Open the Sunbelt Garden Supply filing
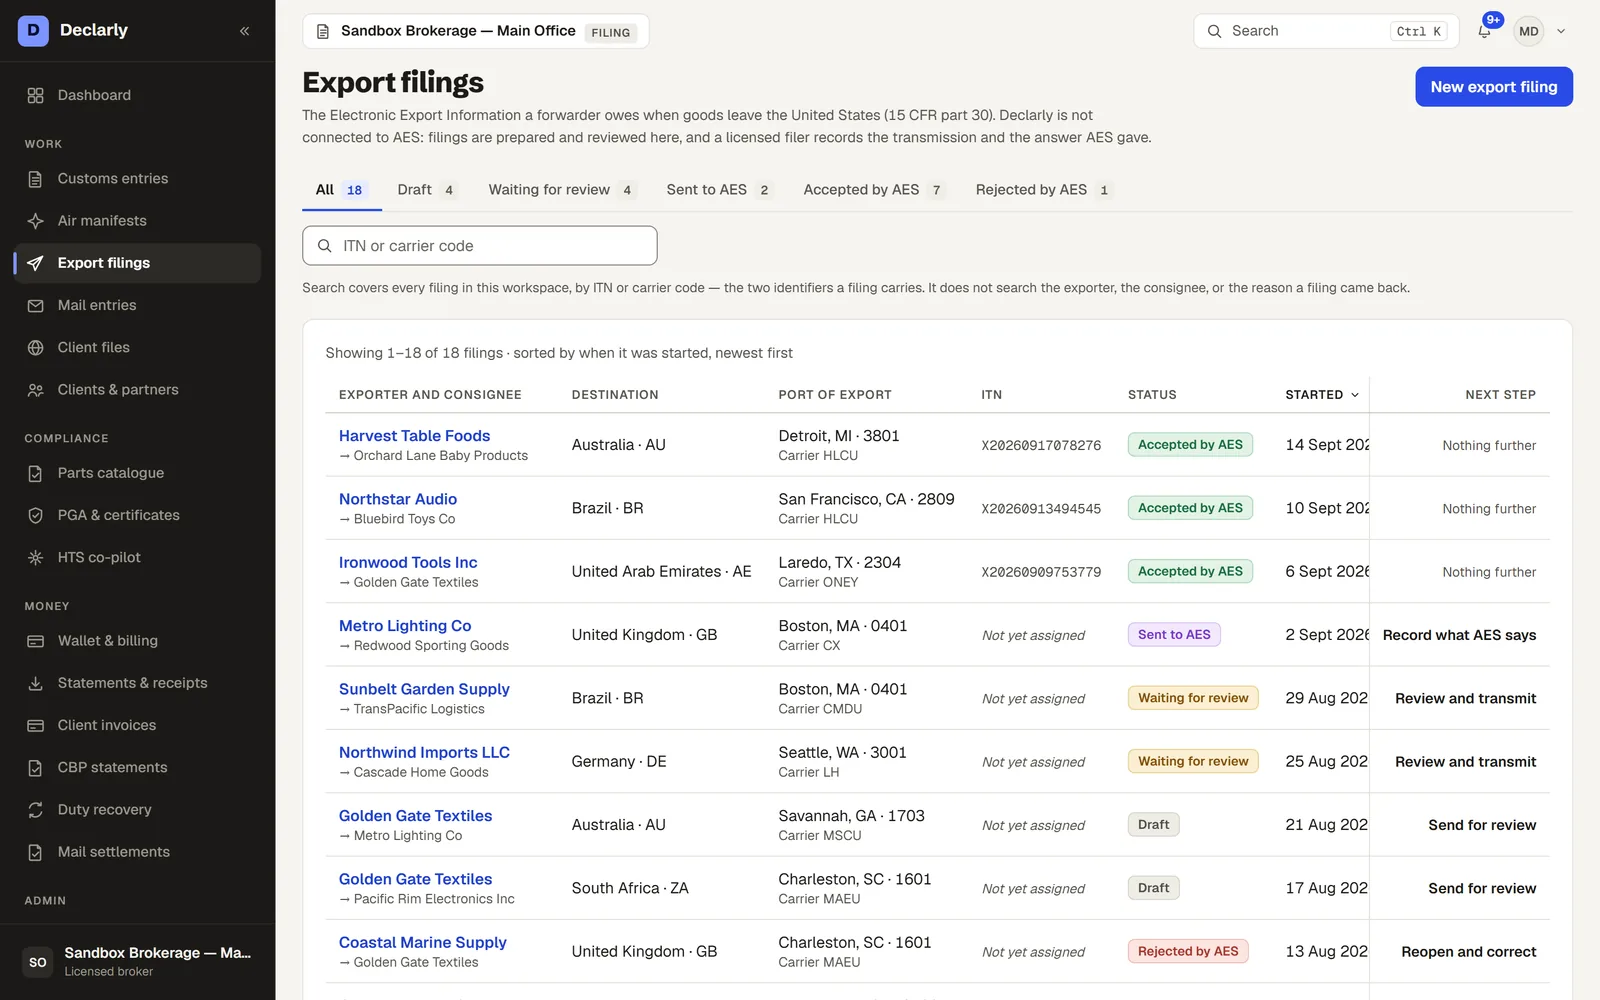Viewport: 1600px width, 1000px height. point(424,689)
